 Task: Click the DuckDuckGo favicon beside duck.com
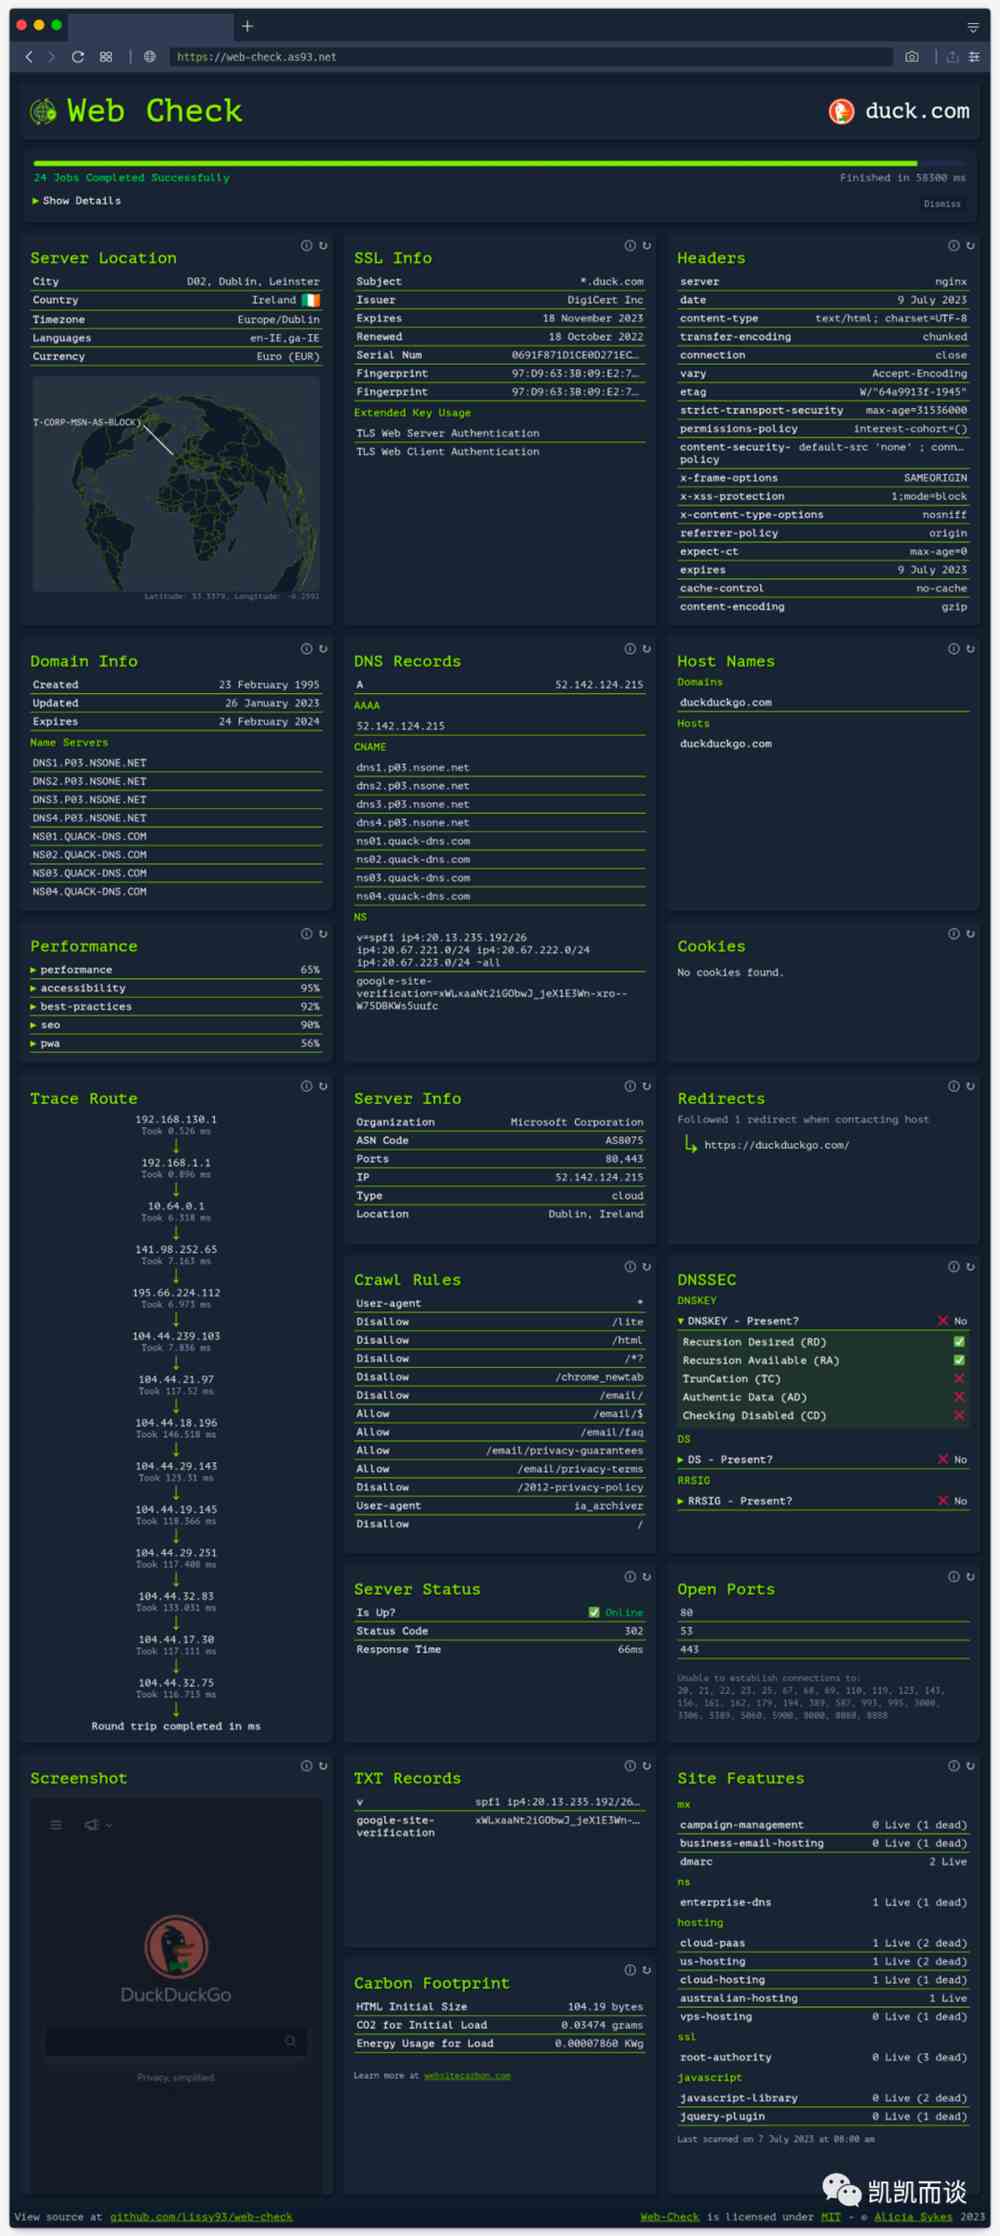click(x=842, y=111)
